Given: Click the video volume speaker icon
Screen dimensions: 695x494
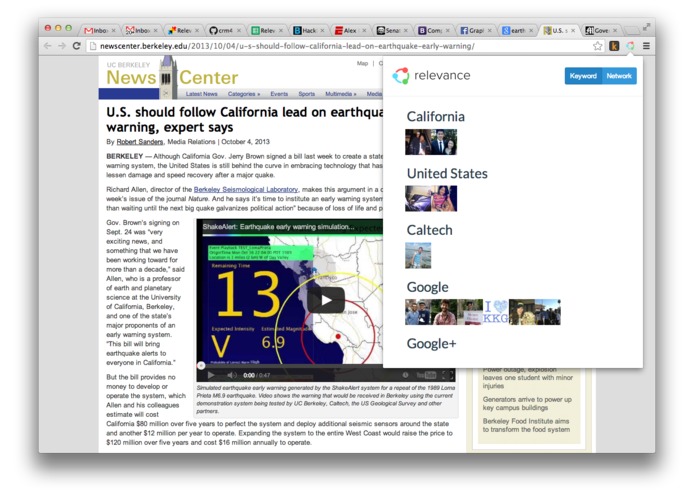Looking at the screenshot, I should (231, 375).
